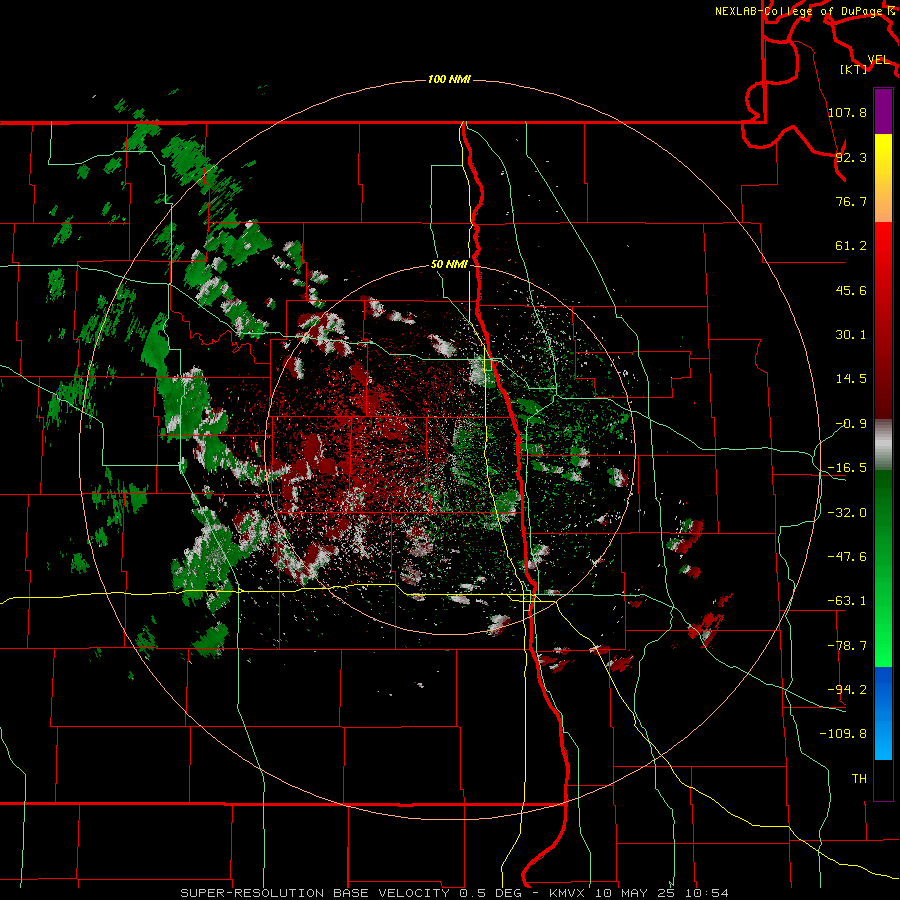Image resolution: width=900 pixels, height=900 pixels.
Task: Click the -63.1 value on velocity scale
Action: click(x=847, y=601)
